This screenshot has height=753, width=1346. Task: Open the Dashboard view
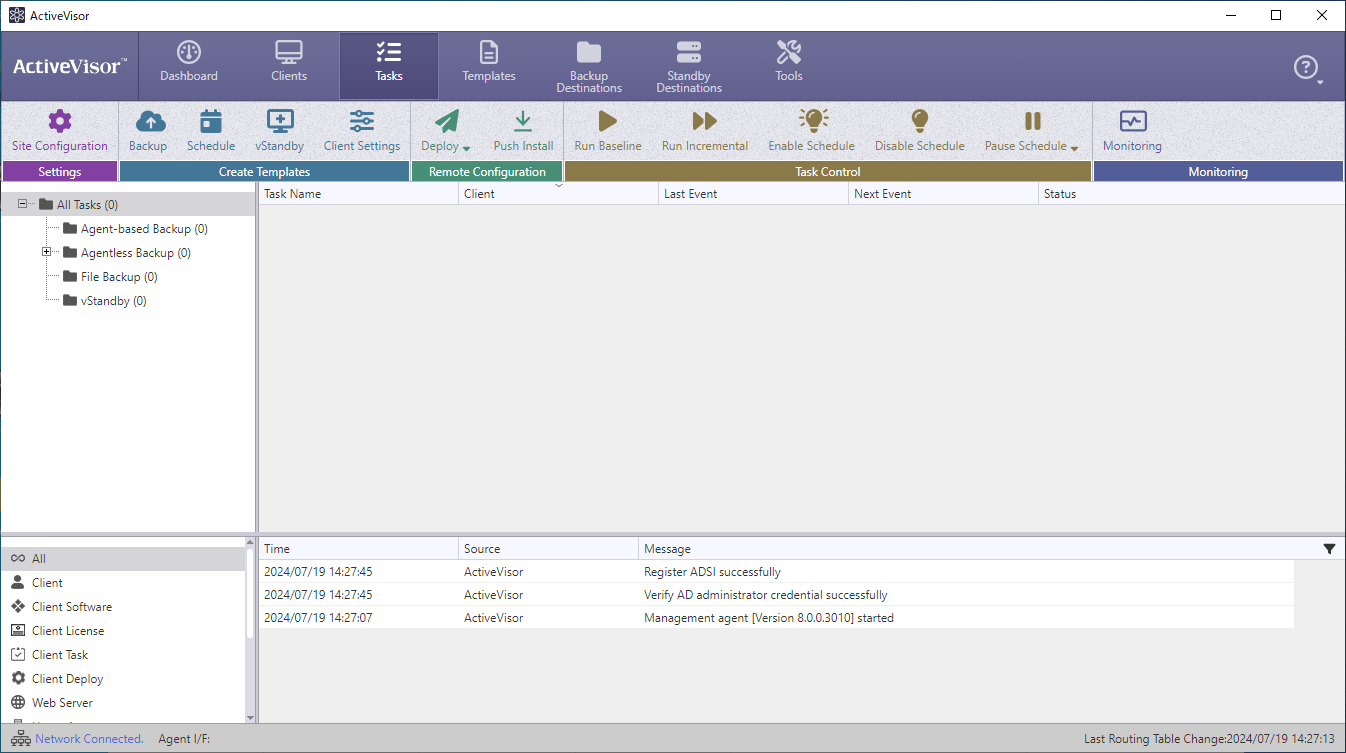(189, 63)
